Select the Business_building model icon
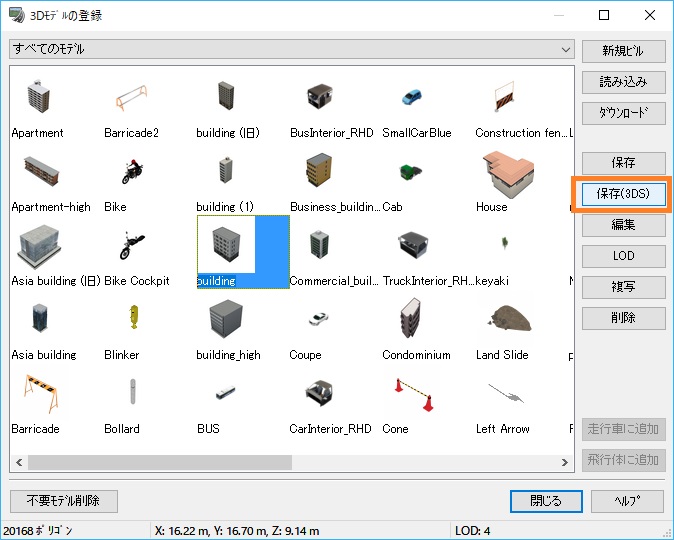Screen dimensions: 674x540 coord(319,170)
